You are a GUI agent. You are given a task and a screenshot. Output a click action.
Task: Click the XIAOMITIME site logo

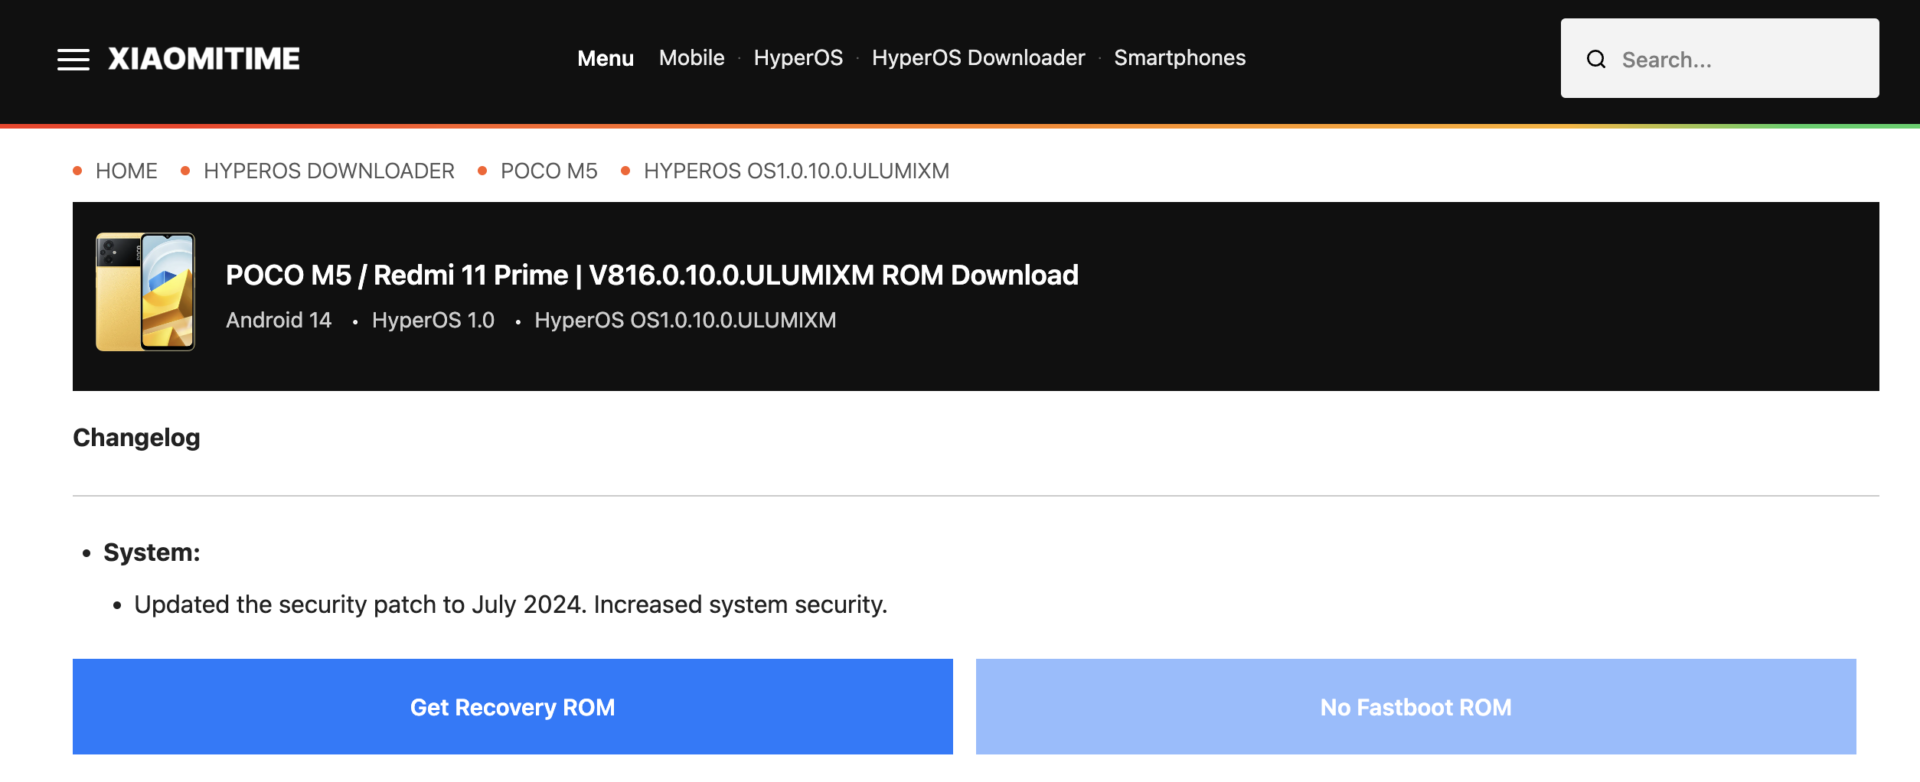(x=204, y=59)
